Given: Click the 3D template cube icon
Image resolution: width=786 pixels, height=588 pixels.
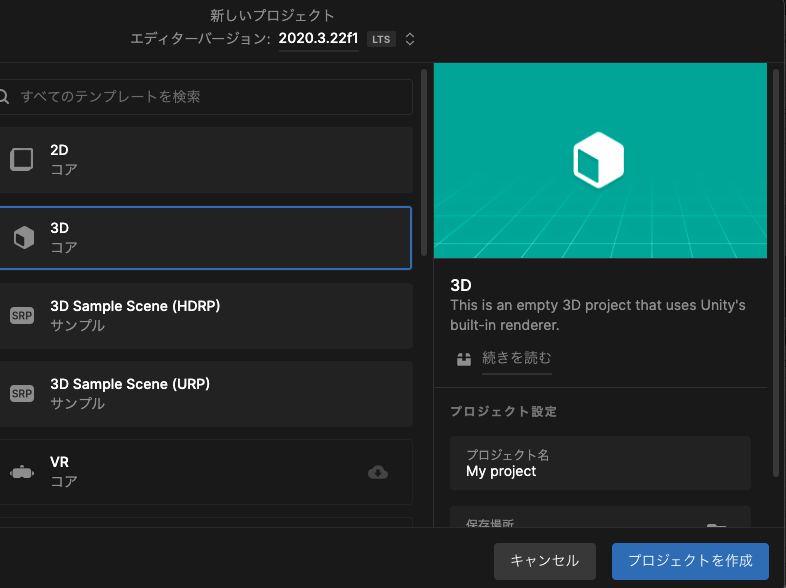Looking at the screenshot, I should click(24, 238).
